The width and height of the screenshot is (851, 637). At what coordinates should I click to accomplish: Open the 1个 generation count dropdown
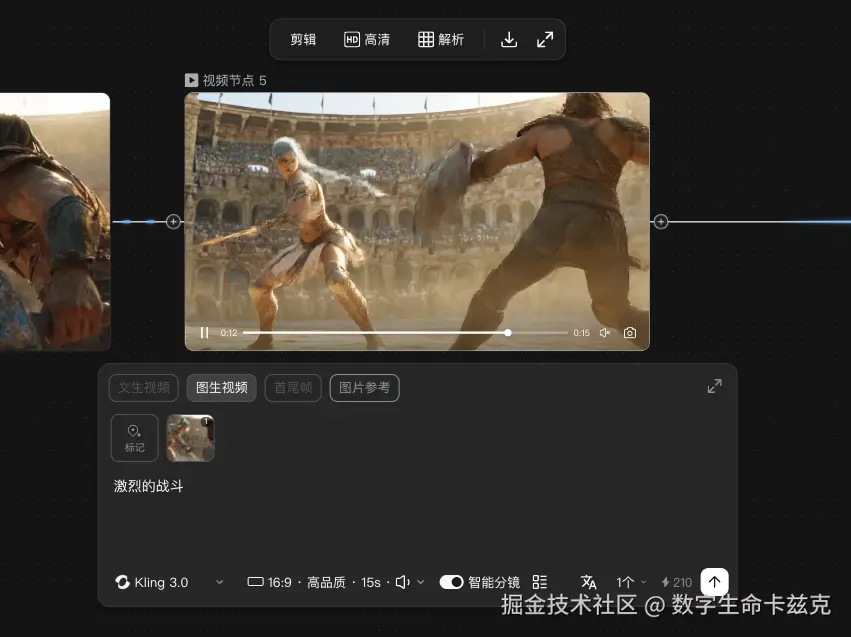(x=630, y=581)
